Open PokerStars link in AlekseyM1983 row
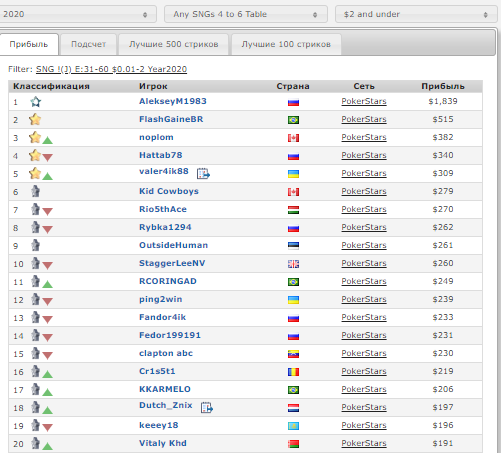Image resolution: width=501 pixels, height=453 pixels. pos(364,101)
